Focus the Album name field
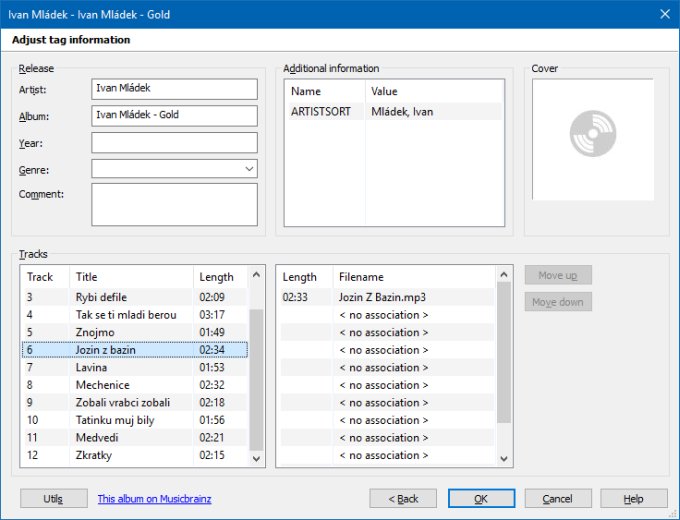 coord(174,115)
